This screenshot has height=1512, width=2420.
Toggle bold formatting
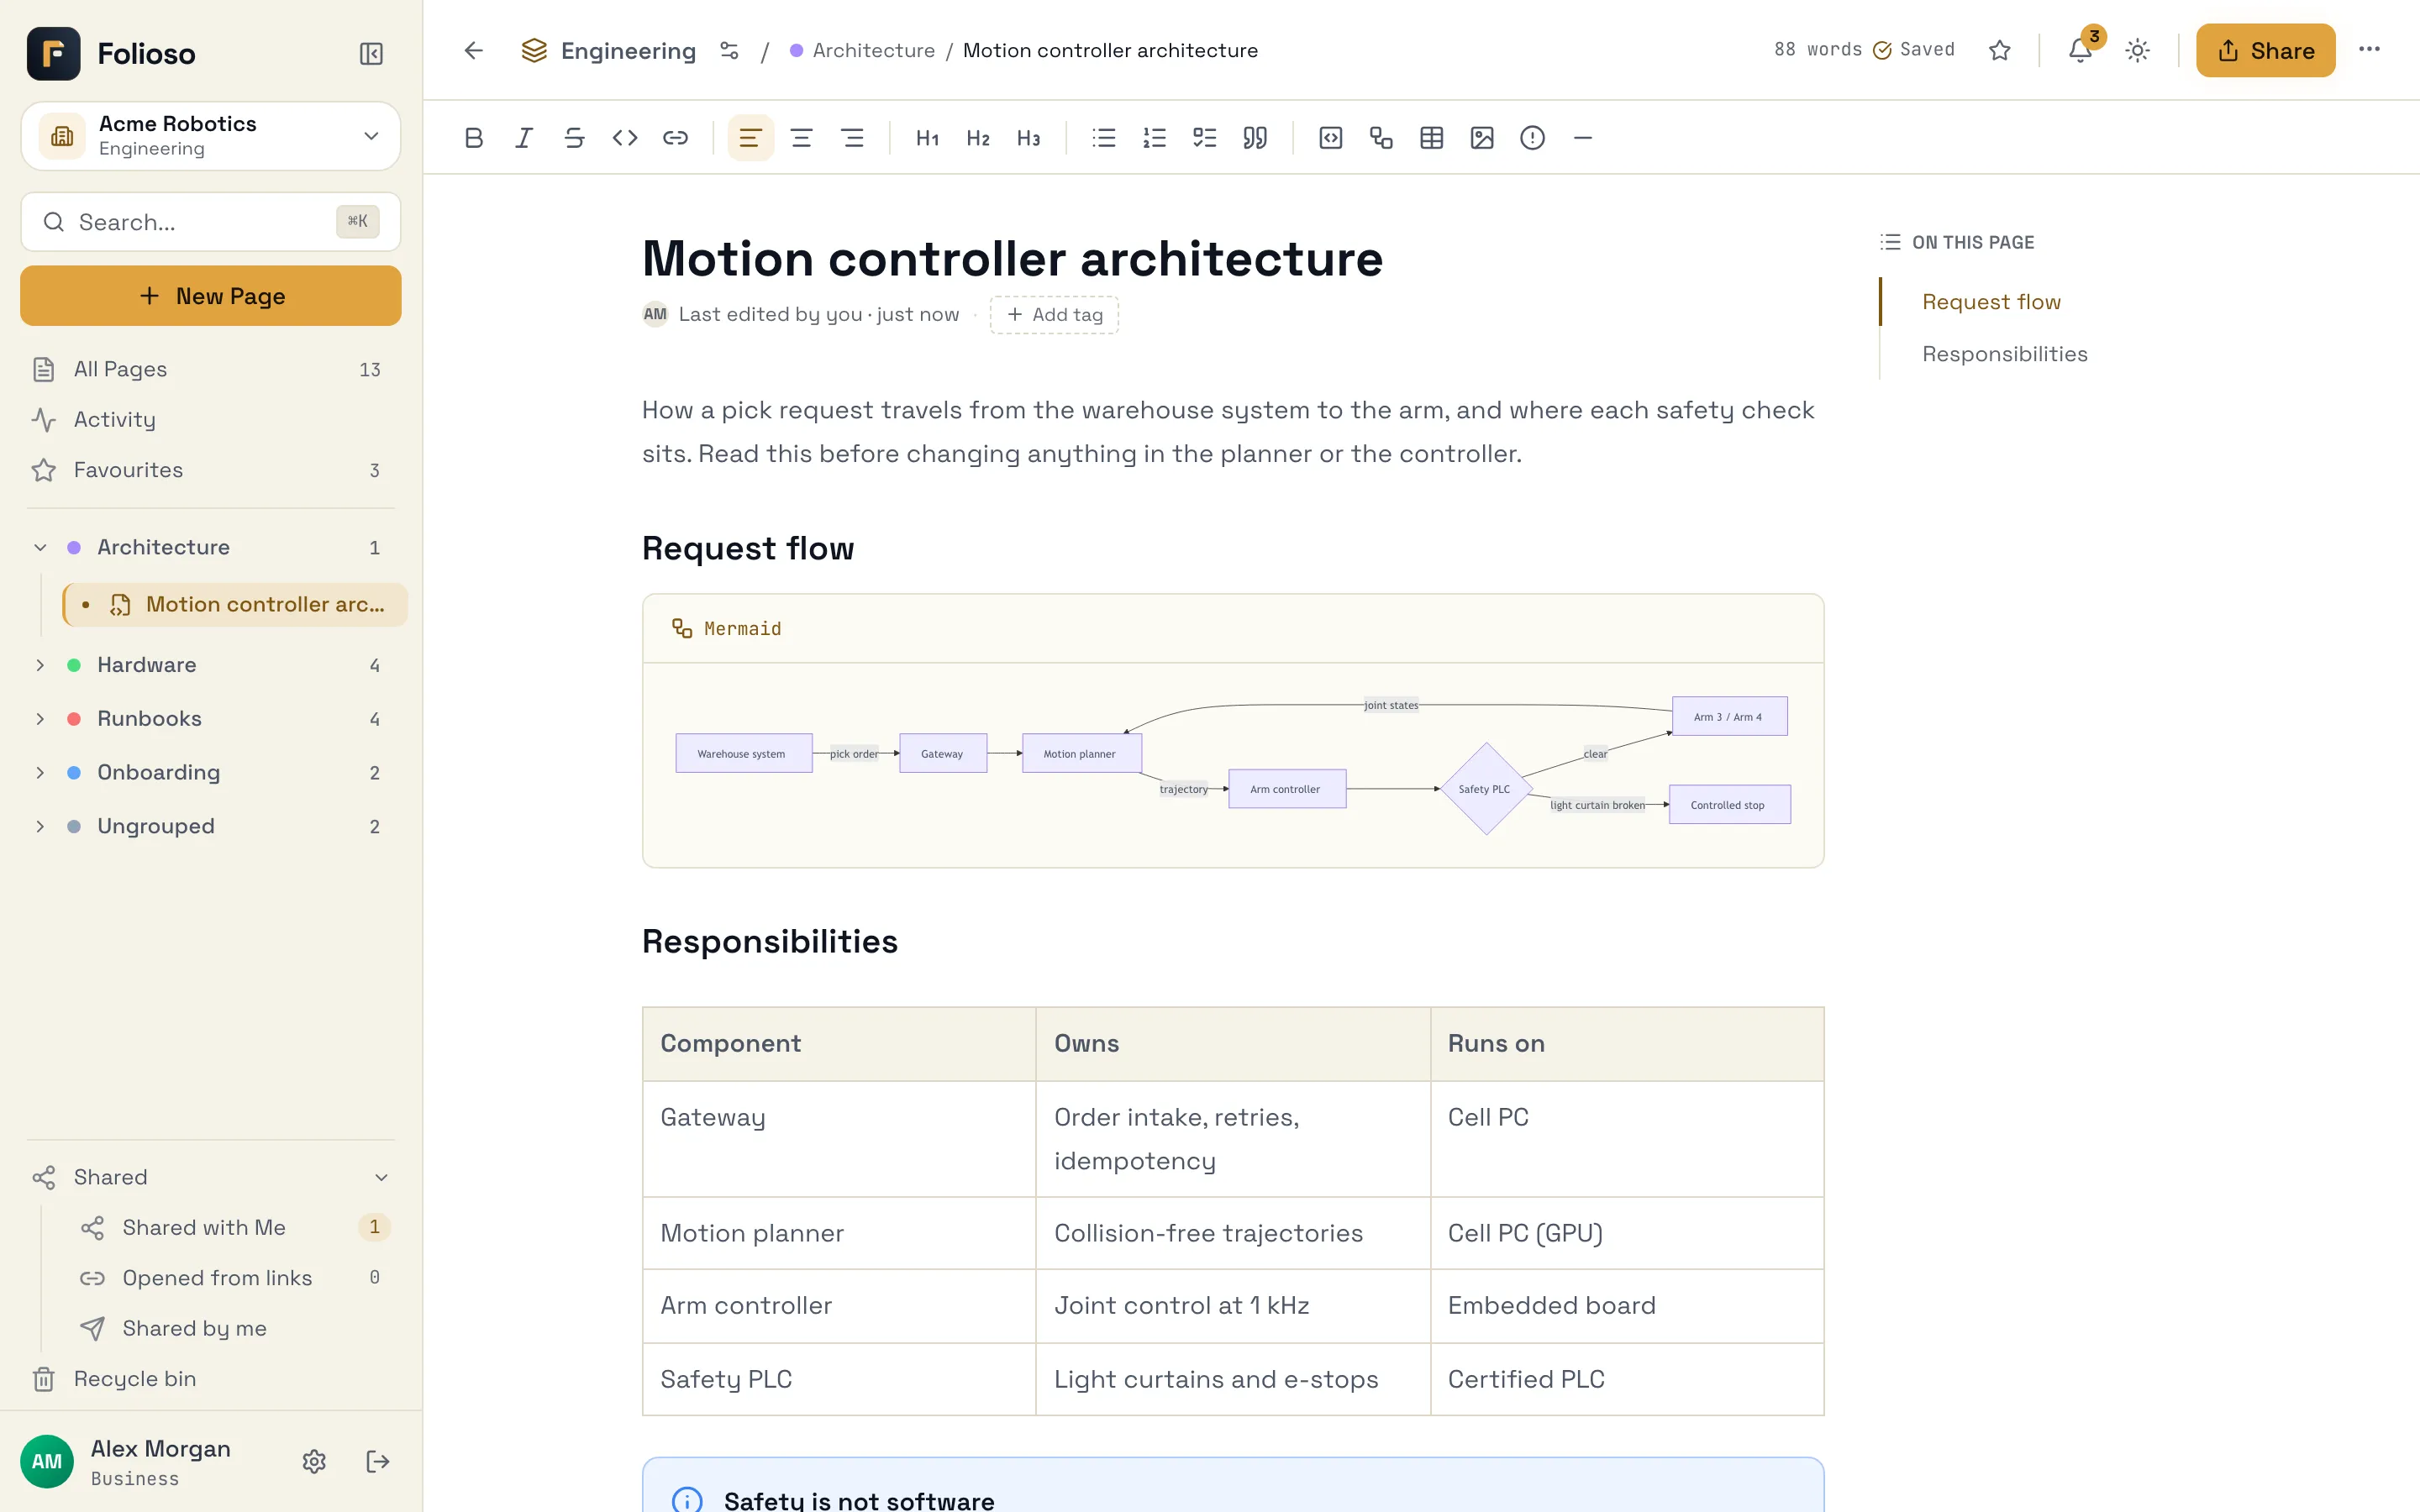pos(474,138)
